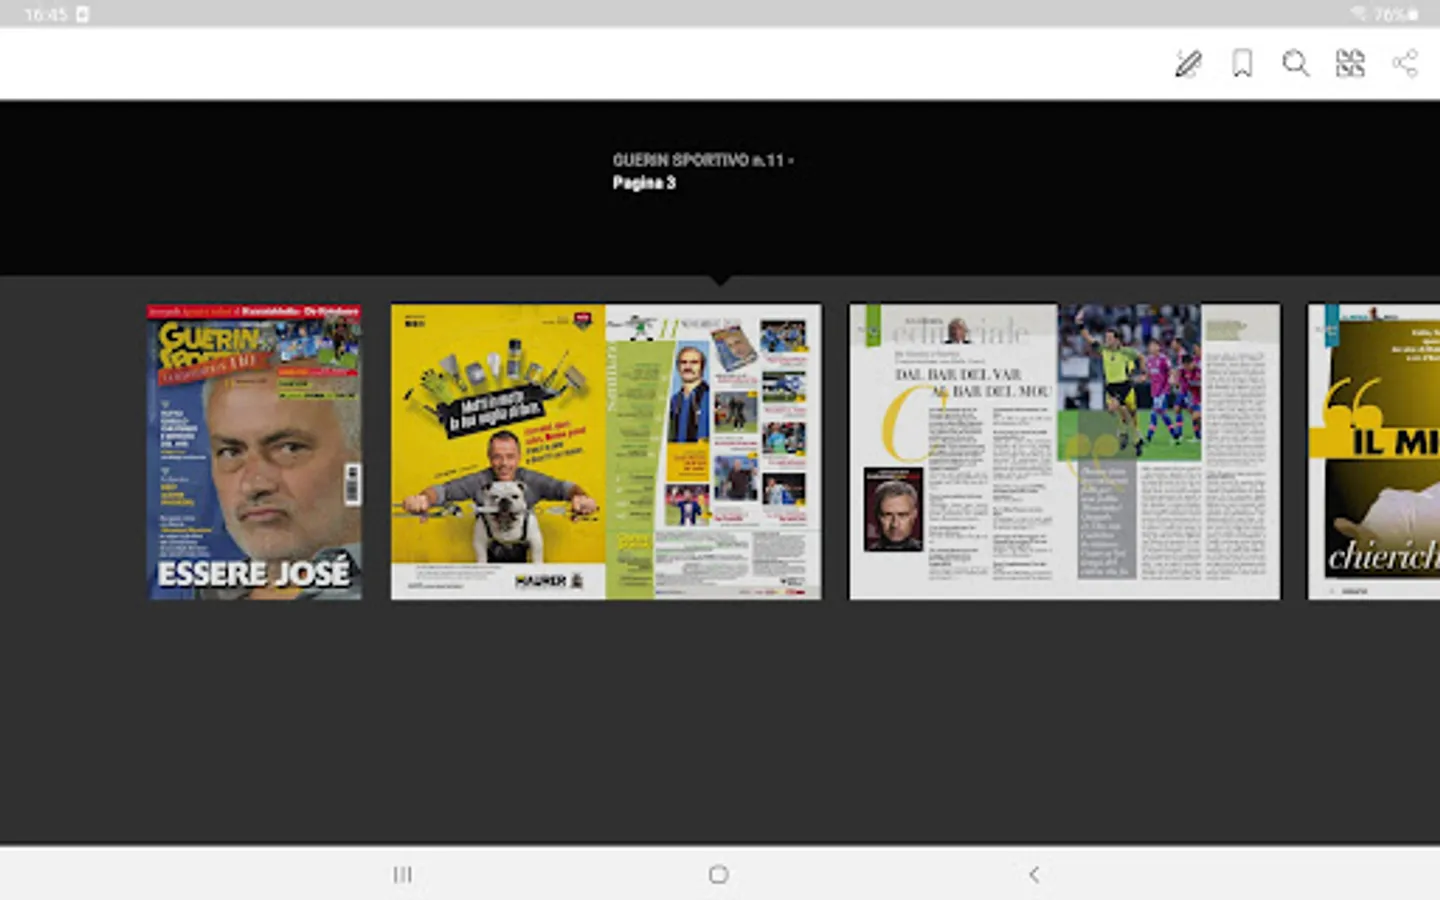Open the partially visible 'IL MI' page thumbnail

click(x=1374, y=452)
